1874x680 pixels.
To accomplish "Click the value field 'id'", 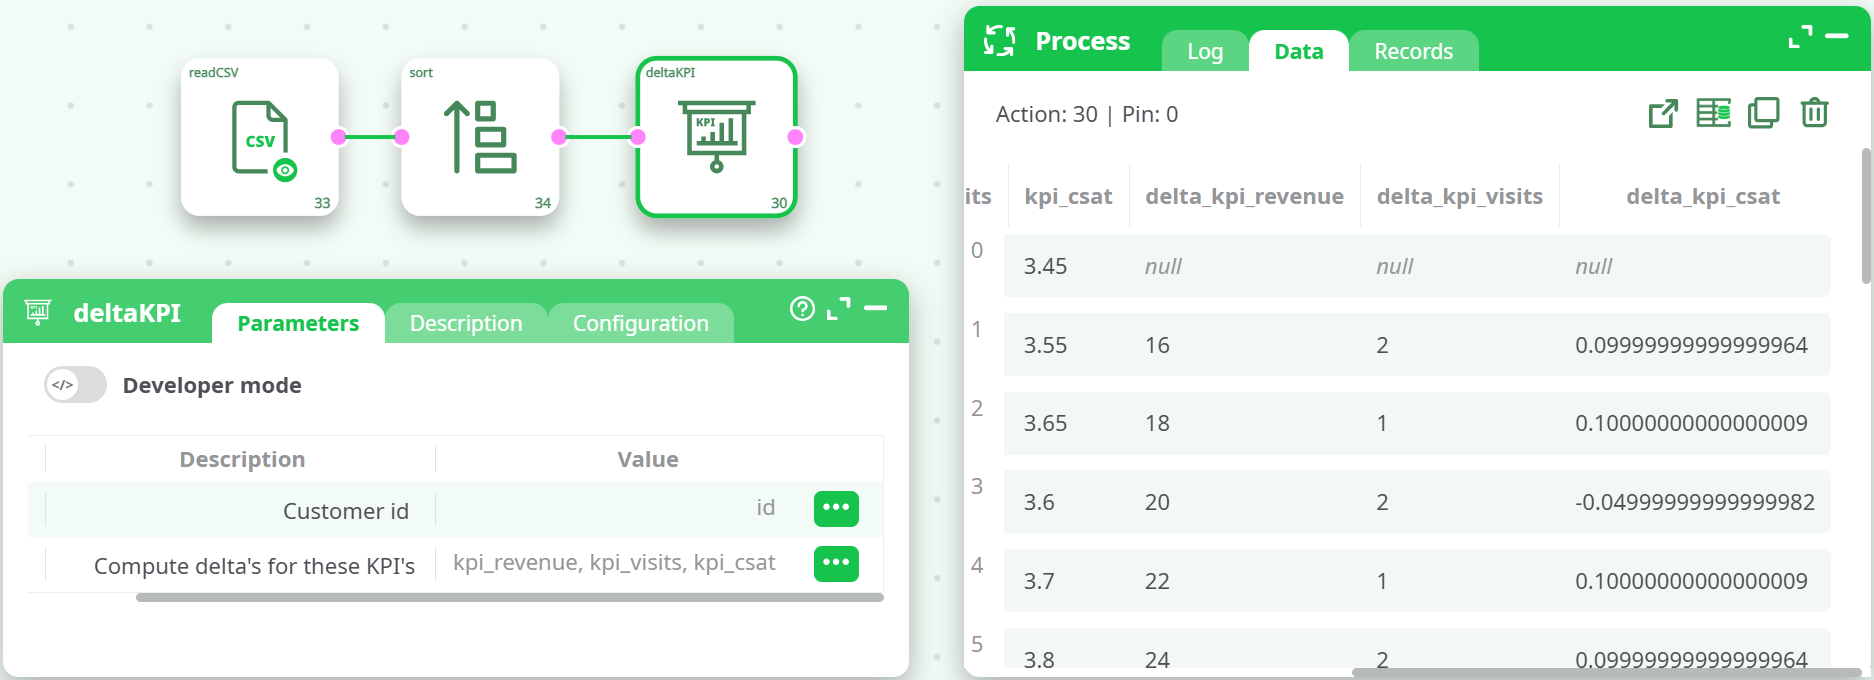I will (766, 507).
